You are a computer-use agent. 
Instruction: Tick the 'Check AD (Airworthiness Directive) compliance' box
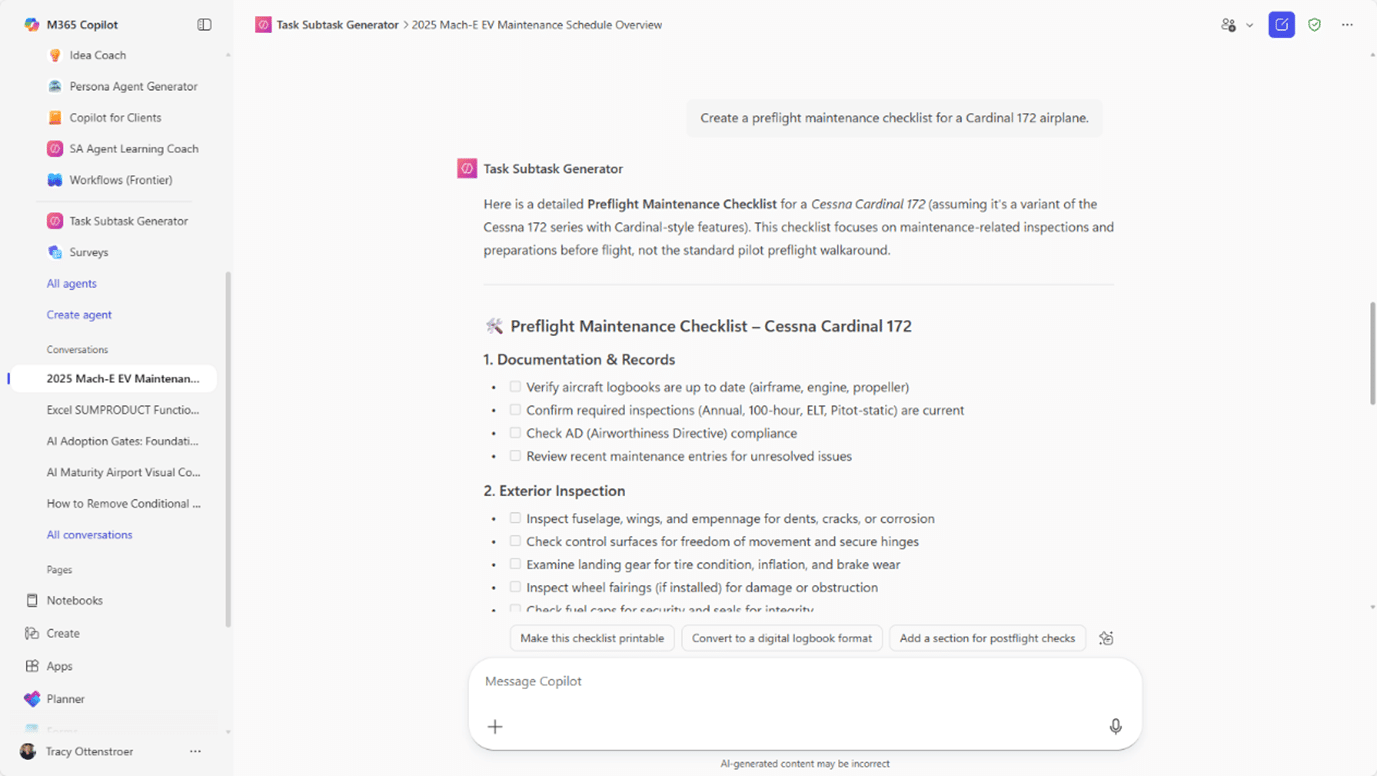point(515,433)
